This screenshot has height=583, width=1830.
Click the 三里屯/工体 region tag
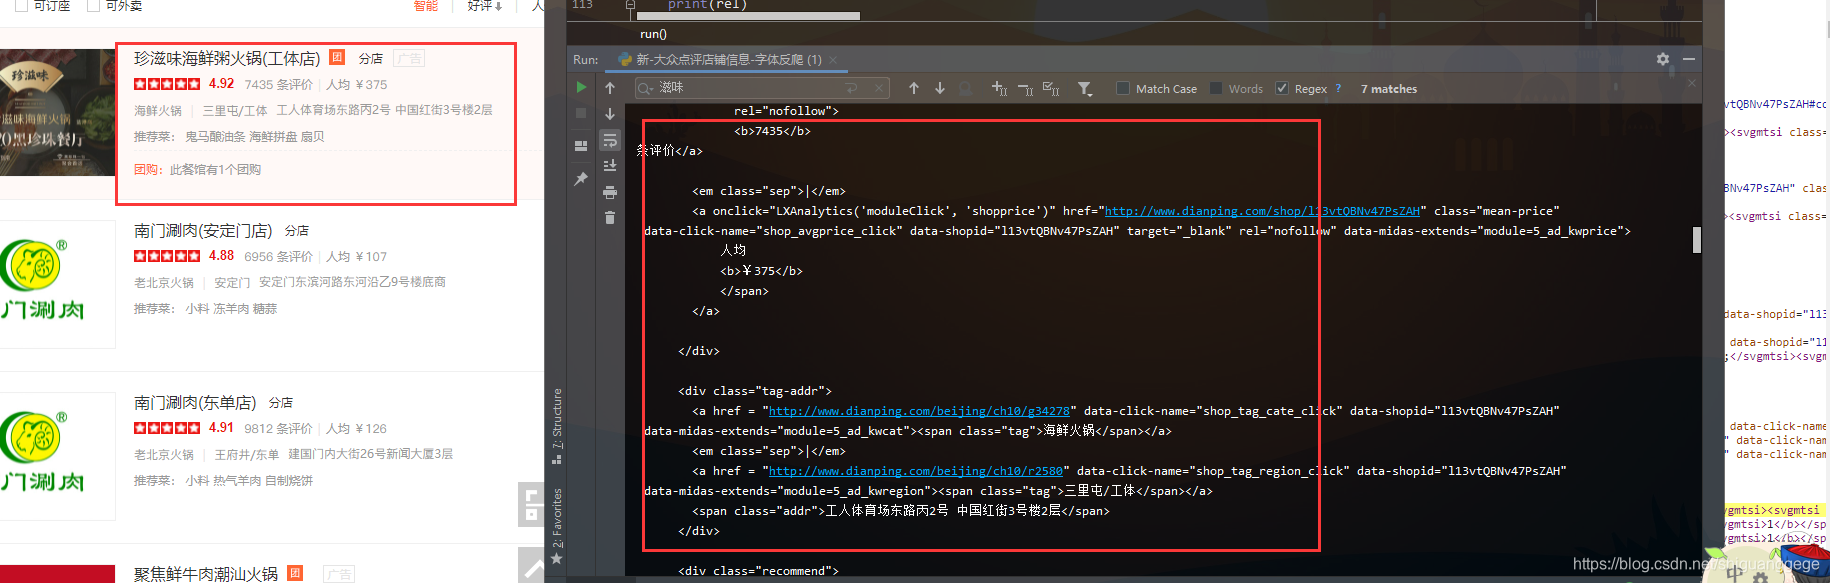point(235,111)
